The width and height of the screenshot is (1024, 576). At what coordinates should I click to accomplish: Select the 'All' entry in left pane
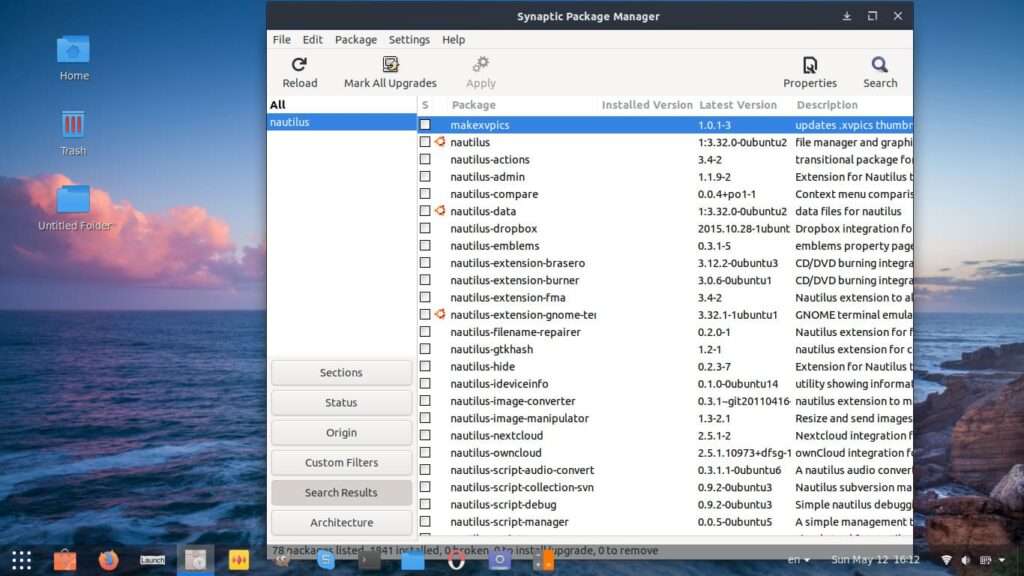pos(342,104)
